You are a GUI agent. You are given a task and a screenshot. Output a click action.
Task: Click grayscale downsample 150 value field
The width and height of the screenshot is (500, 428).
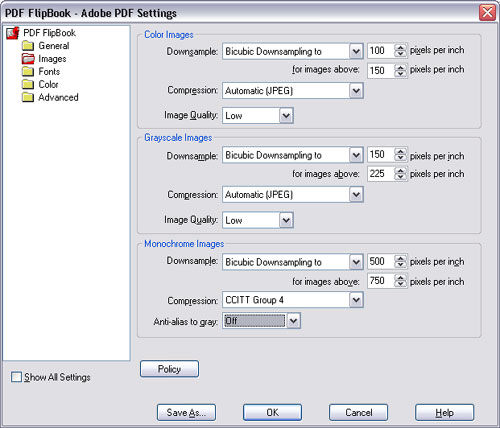tap(381, 155)
